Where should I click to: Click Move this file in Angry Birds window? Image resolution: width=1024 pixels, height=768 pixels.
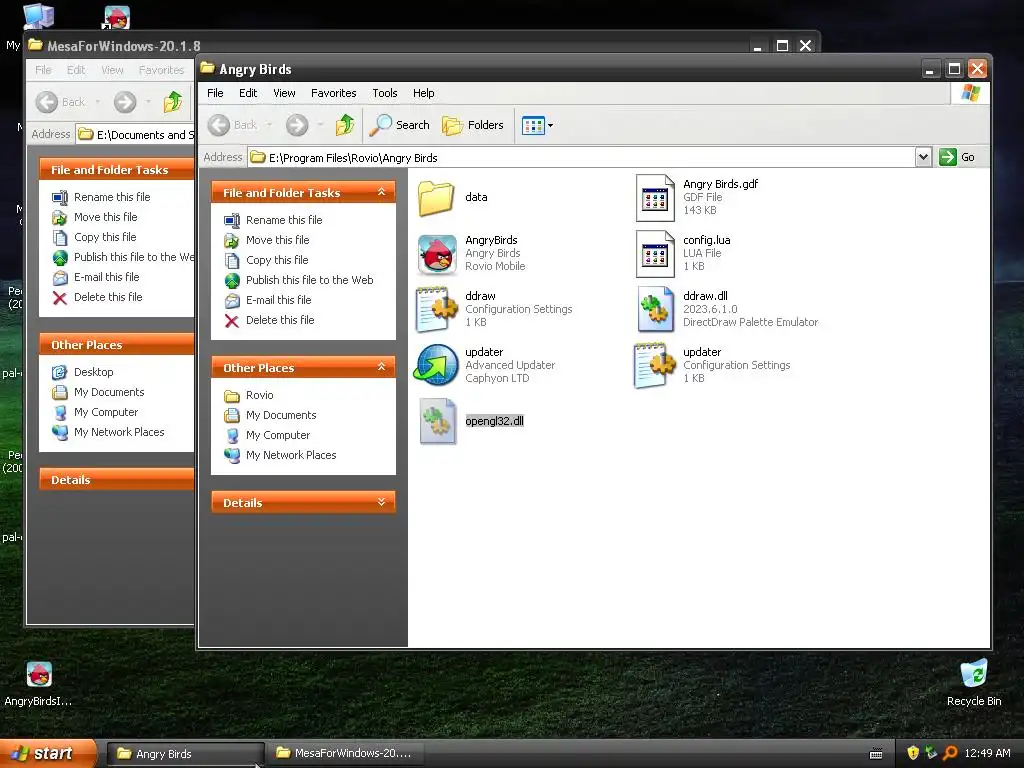point(278,240)
